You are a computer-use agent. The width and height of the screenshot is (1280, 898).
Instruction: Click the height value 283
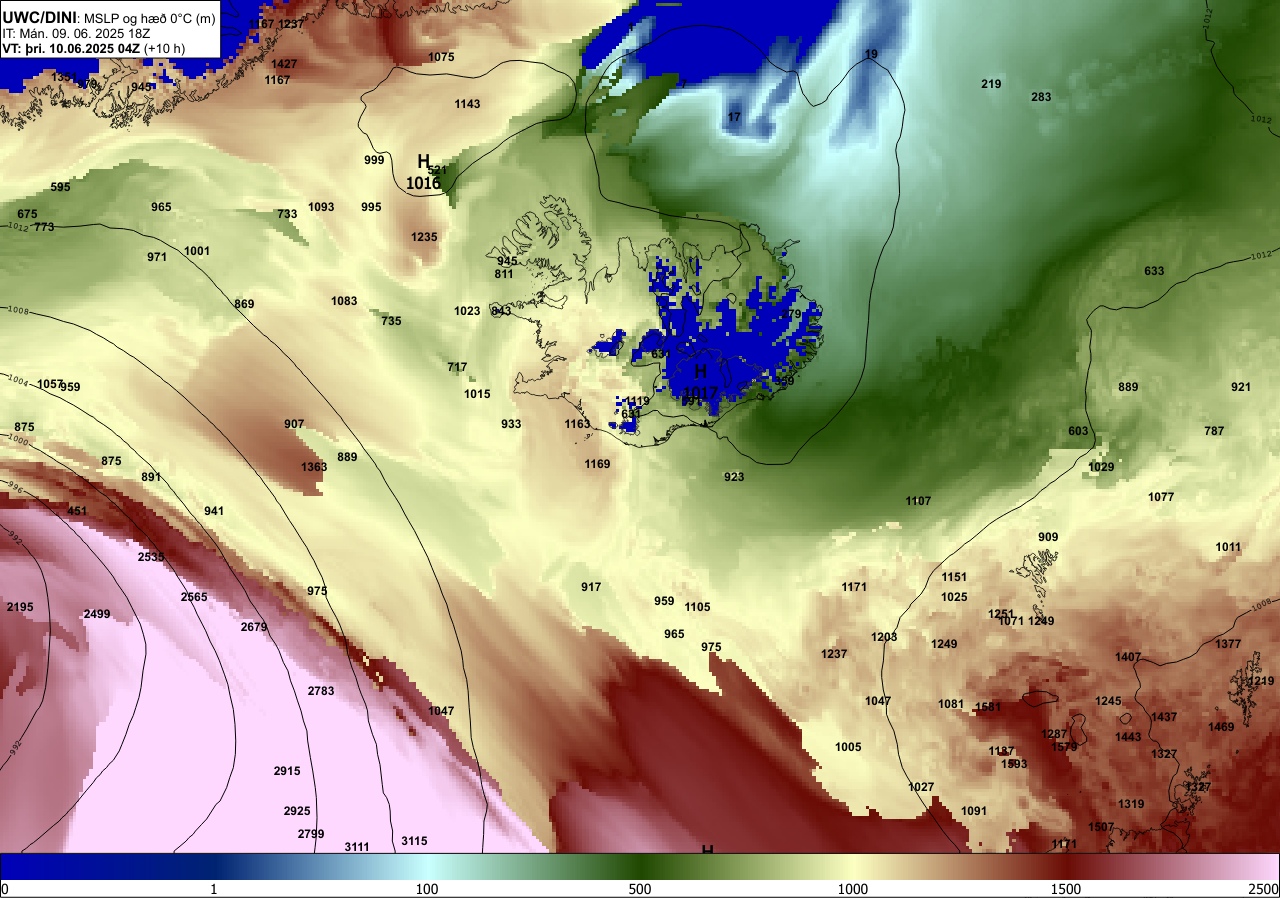1041,97
